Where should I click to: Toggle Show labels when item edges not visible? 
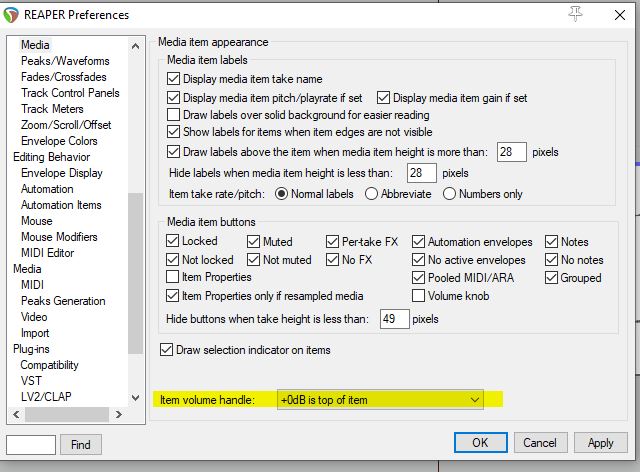pyautogui.click(x=173, y=131)
